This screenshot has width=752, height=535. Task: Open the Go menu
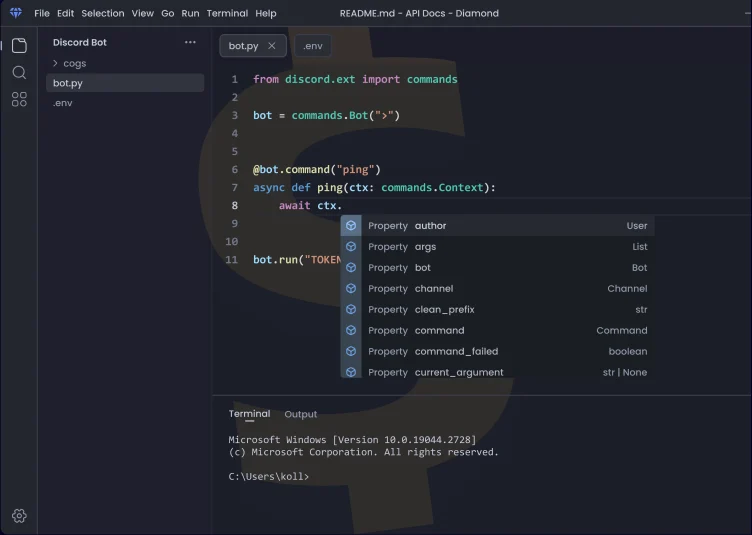(x=167, y=13)
